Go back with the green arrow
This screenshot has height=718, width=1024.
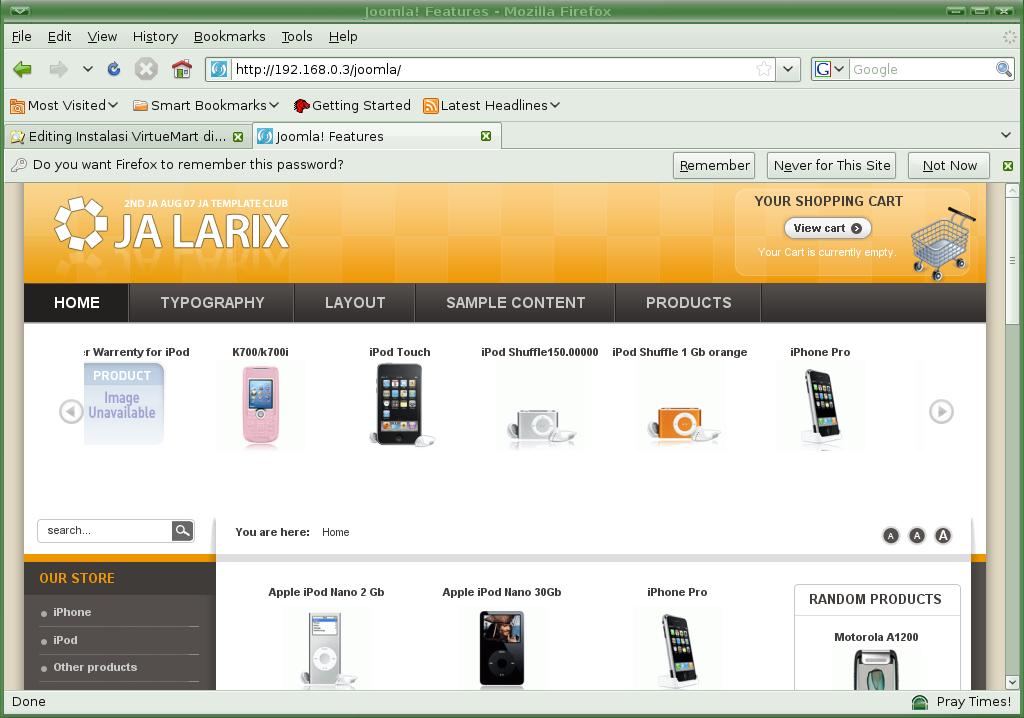pyautogui.click(x=23, y=69)
